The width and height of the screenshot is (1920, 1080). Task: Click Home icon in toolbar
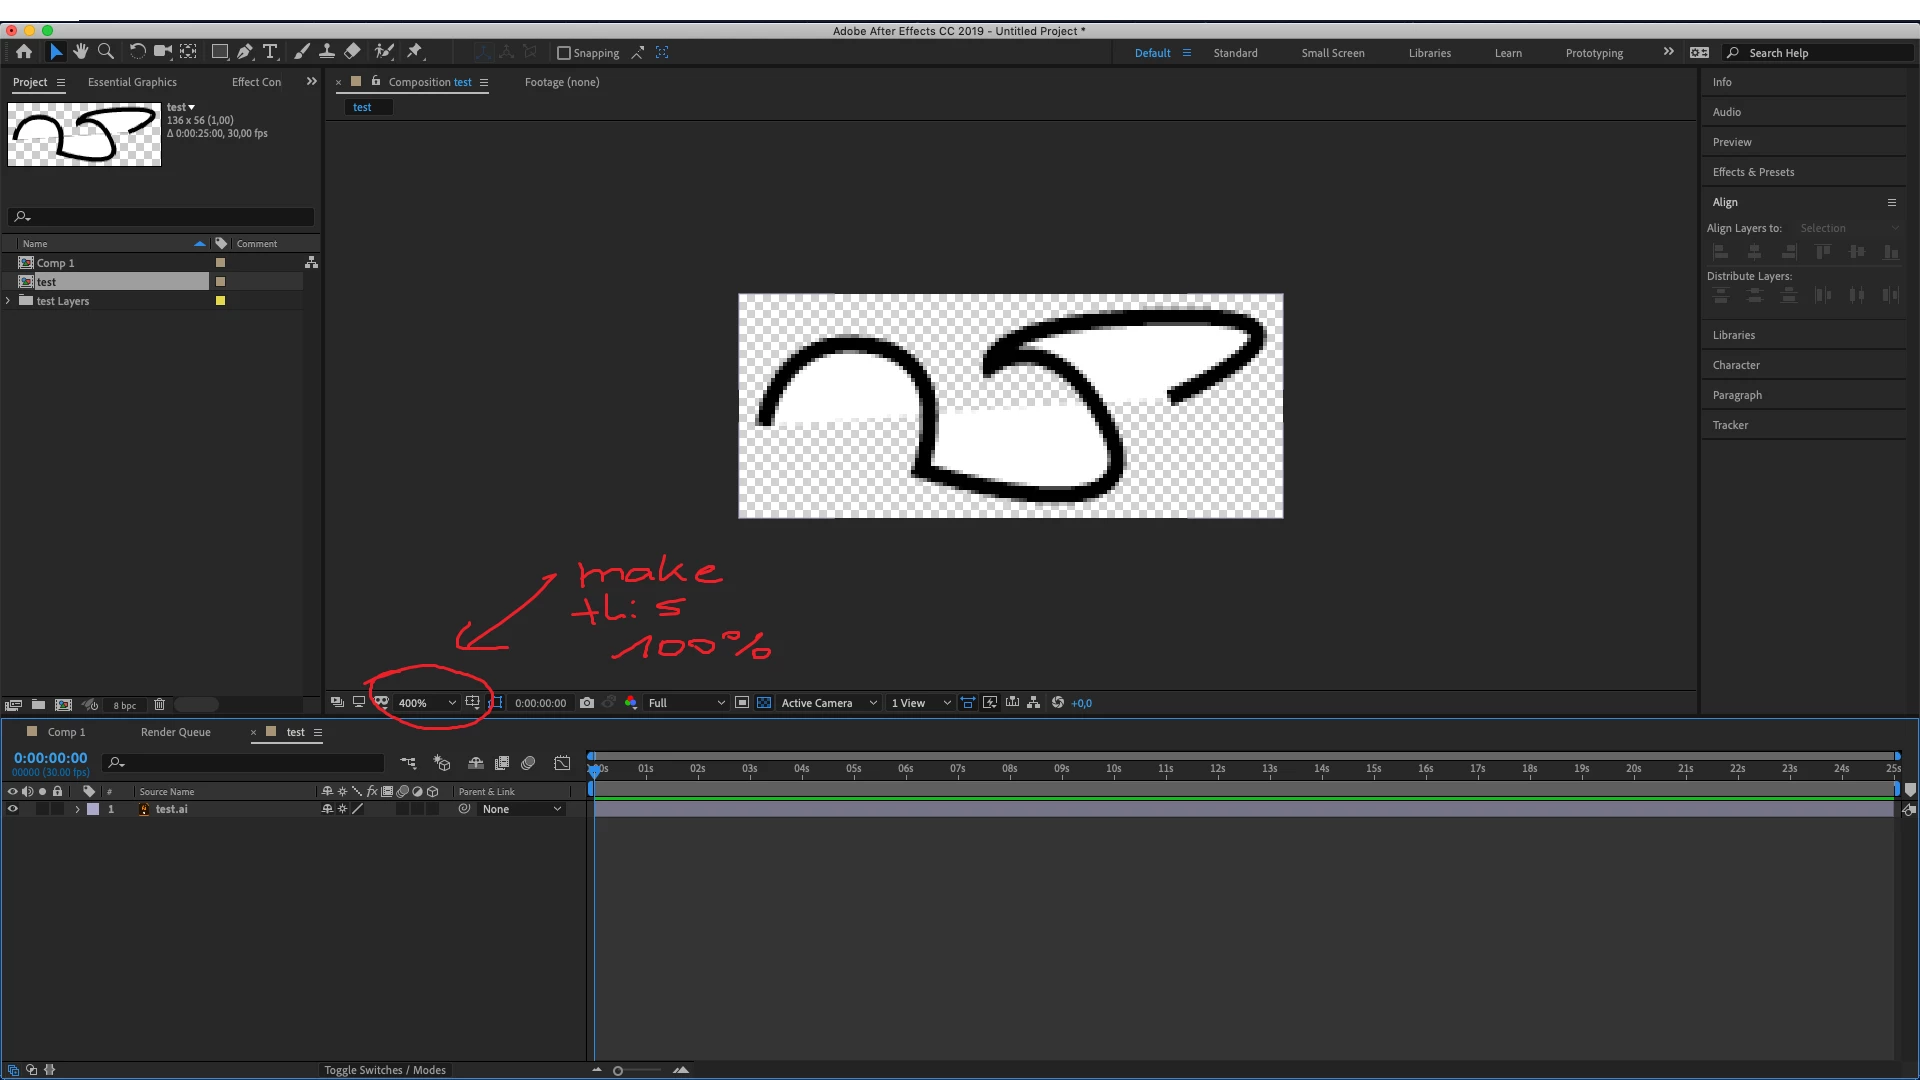click(24, 52)
